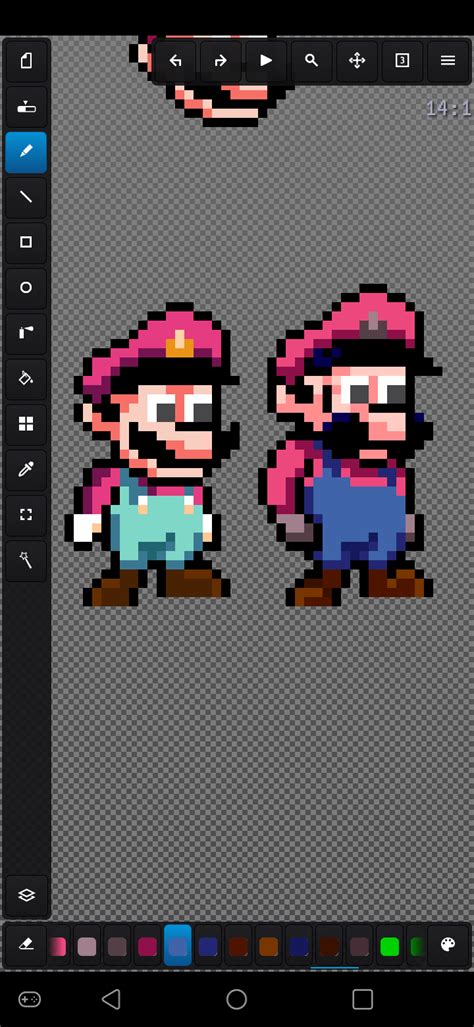Select the Pencil drawing tool
This screenshot has width=474, height=1027.
point(26,152)
